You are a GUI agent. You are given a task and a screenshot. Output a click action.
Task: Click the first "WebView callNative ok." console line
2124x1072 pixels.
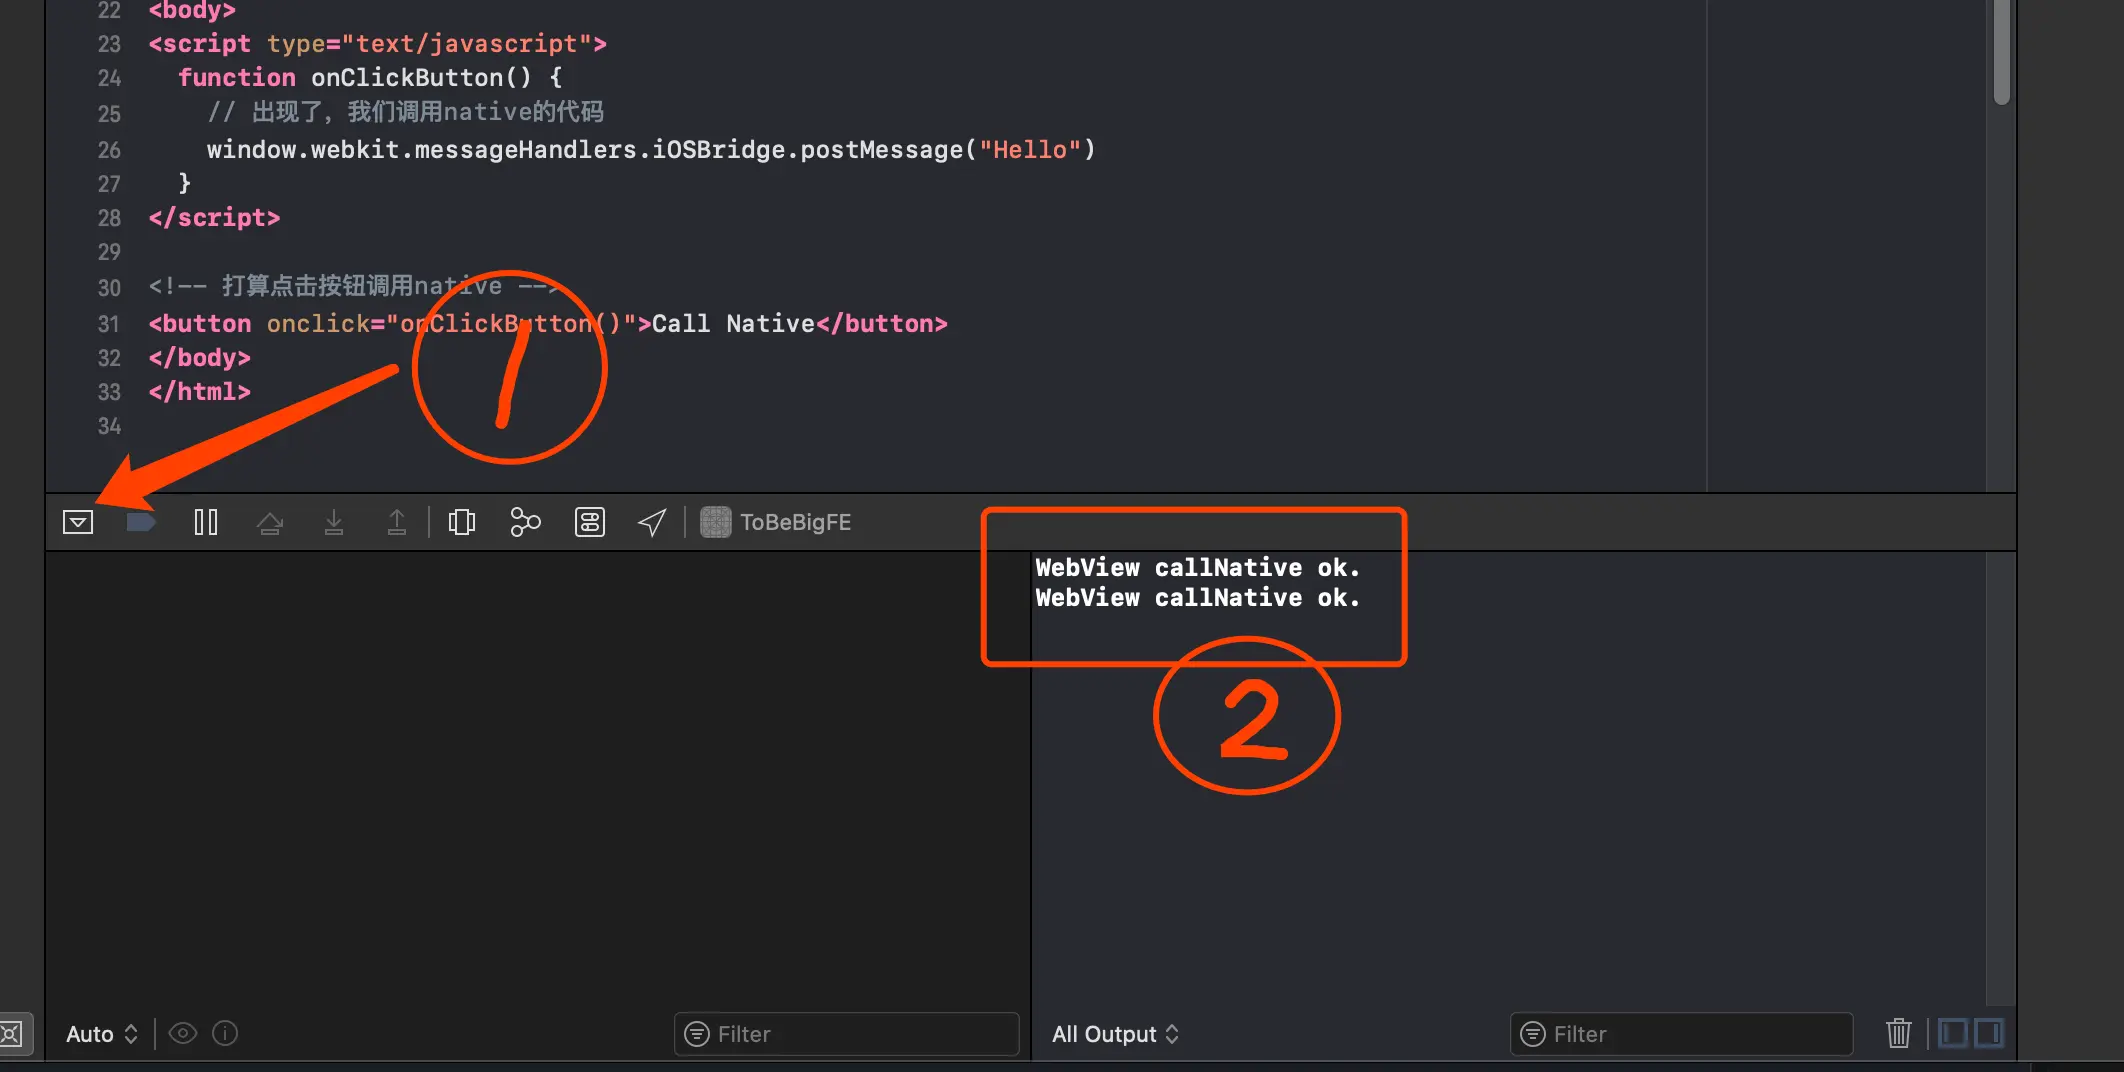click(x=1198, y=568)
